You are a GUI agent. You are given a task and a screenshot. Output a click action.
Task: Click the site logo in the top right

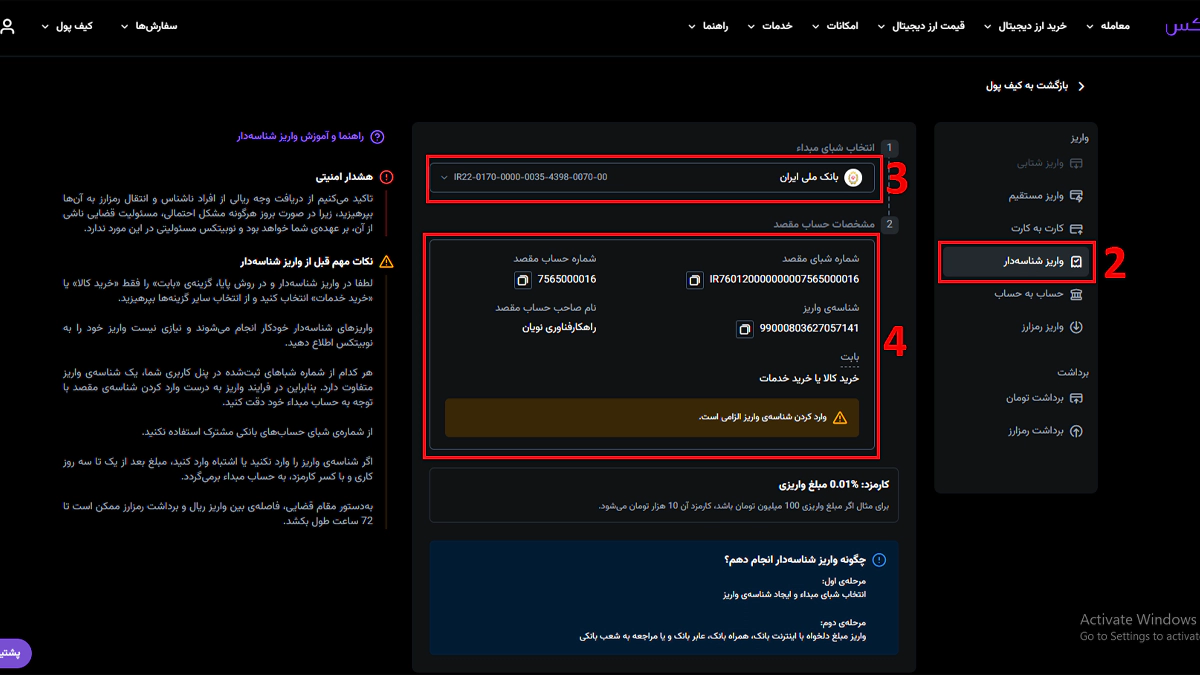[1182, 26]
